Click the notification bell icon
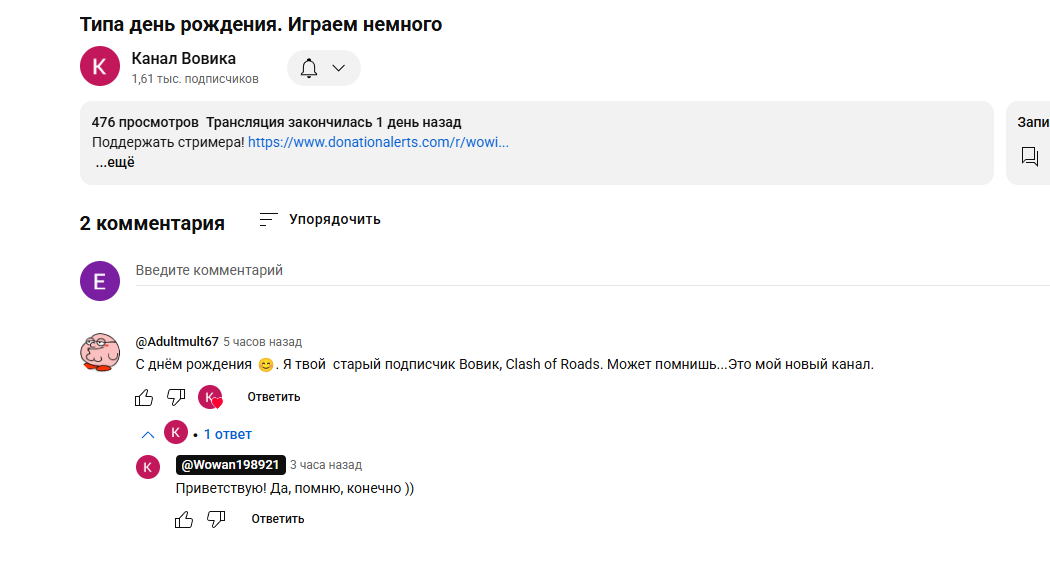The height and width of the screenshot is (564, 1050). [309, 68]
